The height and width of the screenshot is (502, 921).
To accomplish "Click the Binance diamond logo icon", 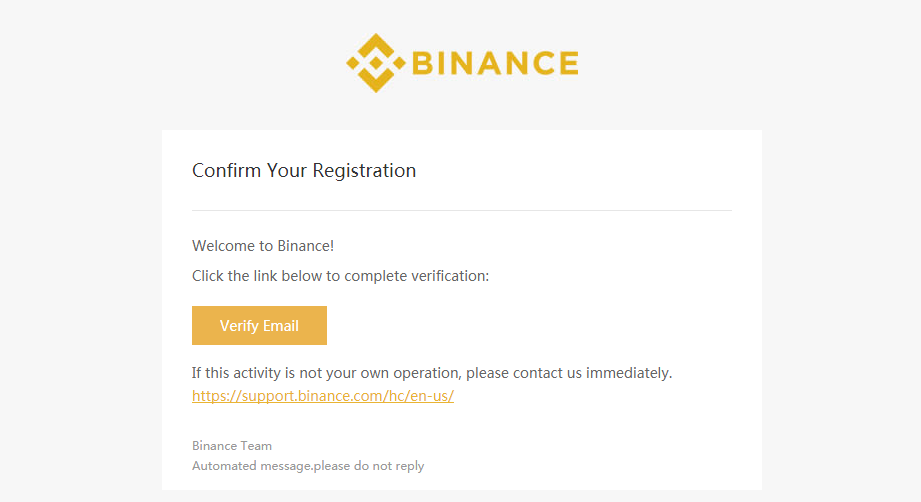I will click(x=375, y=63).
